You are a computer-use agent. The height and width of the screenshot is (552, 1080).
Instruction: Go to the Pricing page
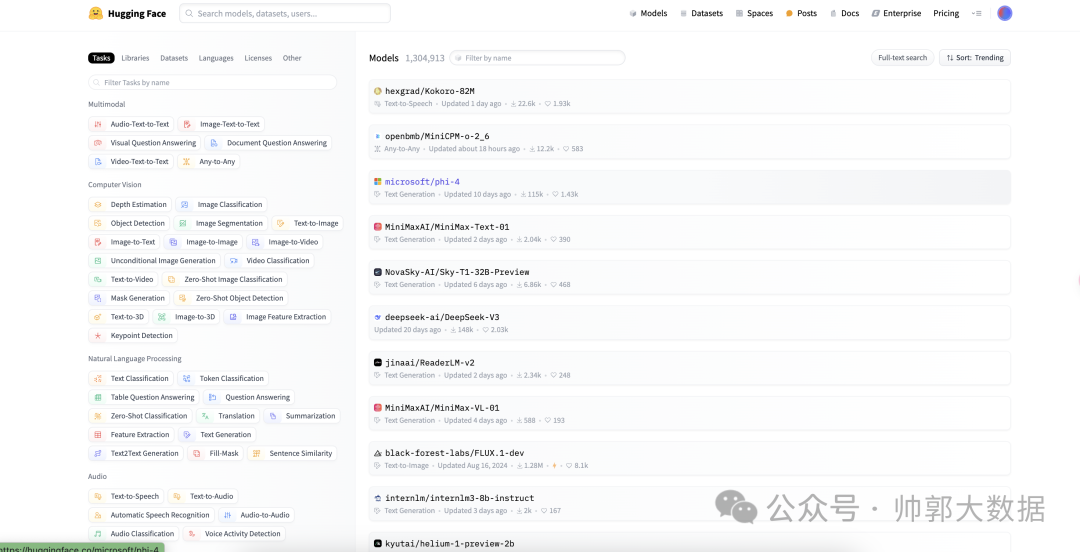pyautogui.click(x=946, y=13)
